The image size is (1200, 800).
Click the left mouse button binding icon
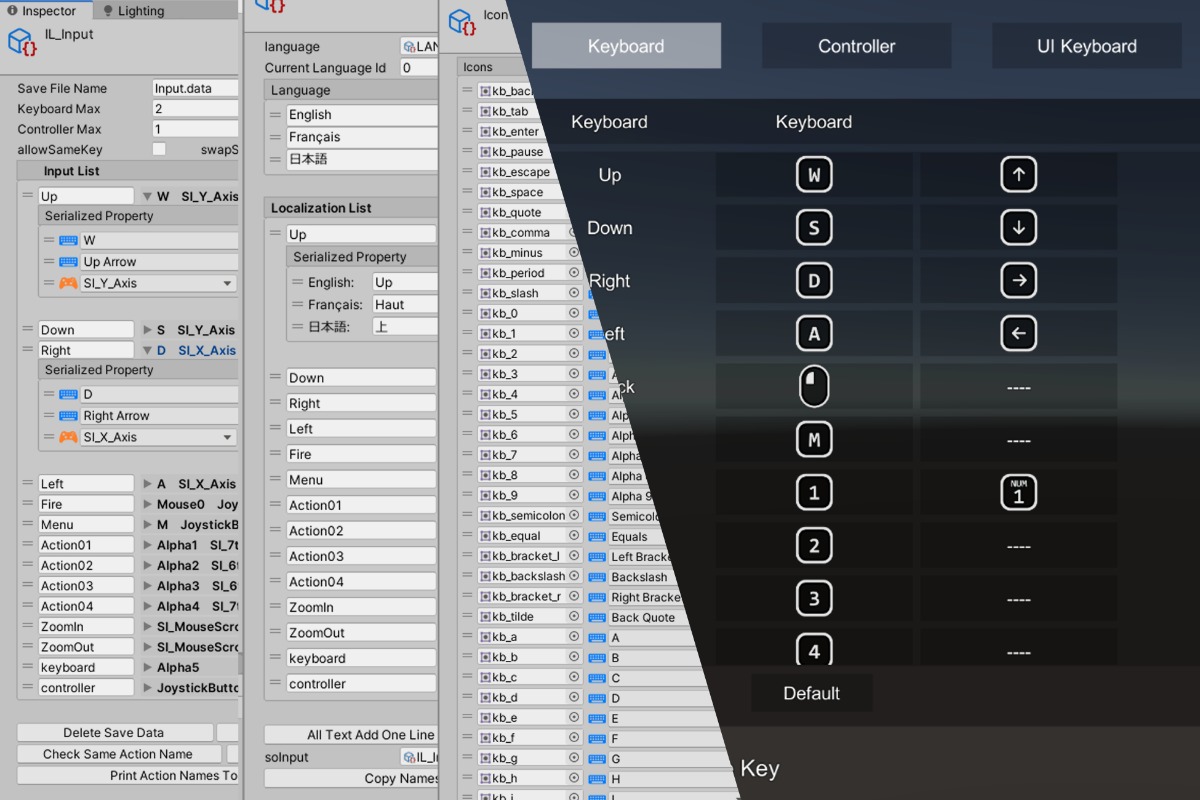[814, 387]
